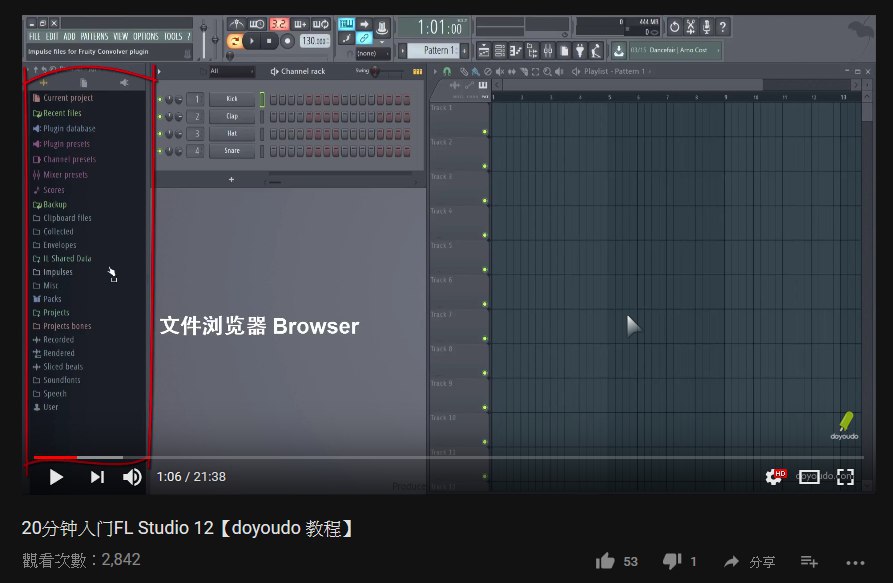Click the FL Studio stop button
893x583 pixels.
(270, 41)
